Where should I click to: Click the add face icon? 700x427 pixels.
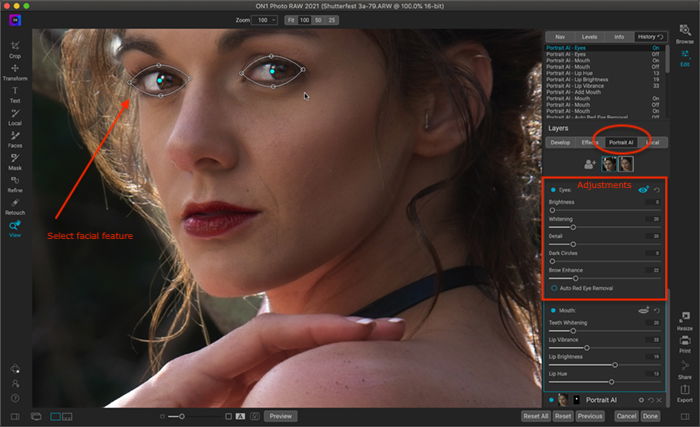point(590,164)
